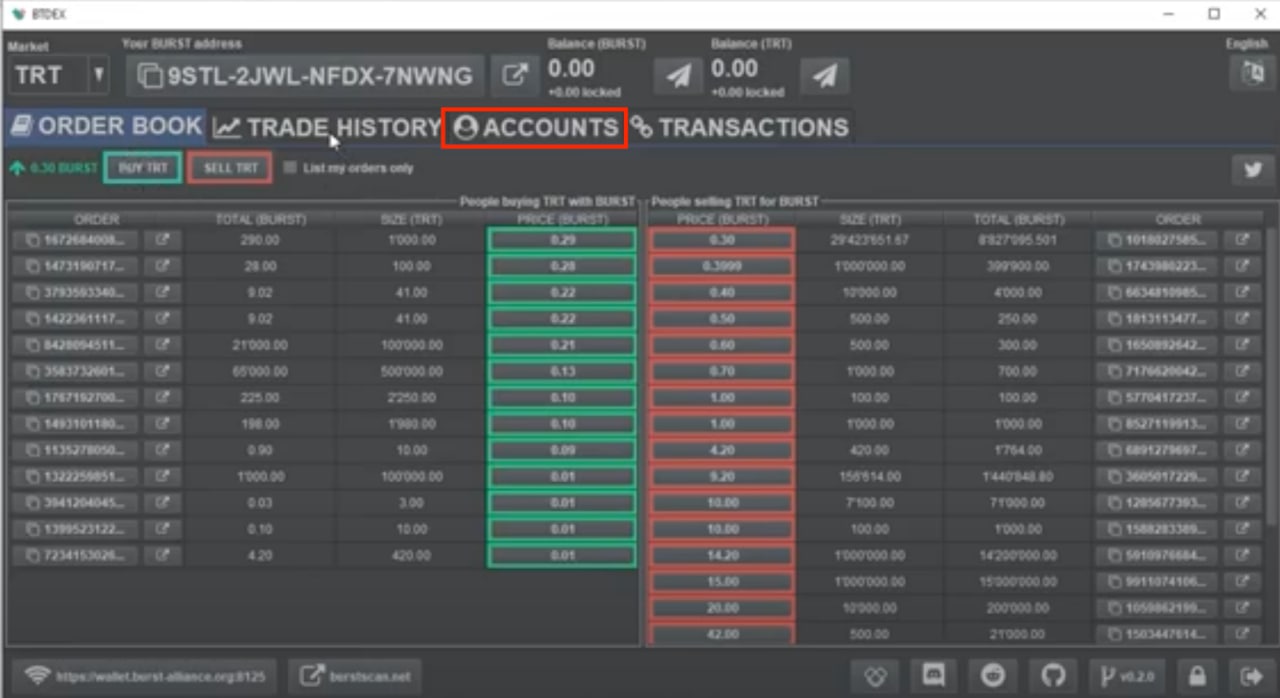The width and height of the screenshot is (1280, 698).
Task: Copy sell order ID 1813113477
Action: 1157,319
